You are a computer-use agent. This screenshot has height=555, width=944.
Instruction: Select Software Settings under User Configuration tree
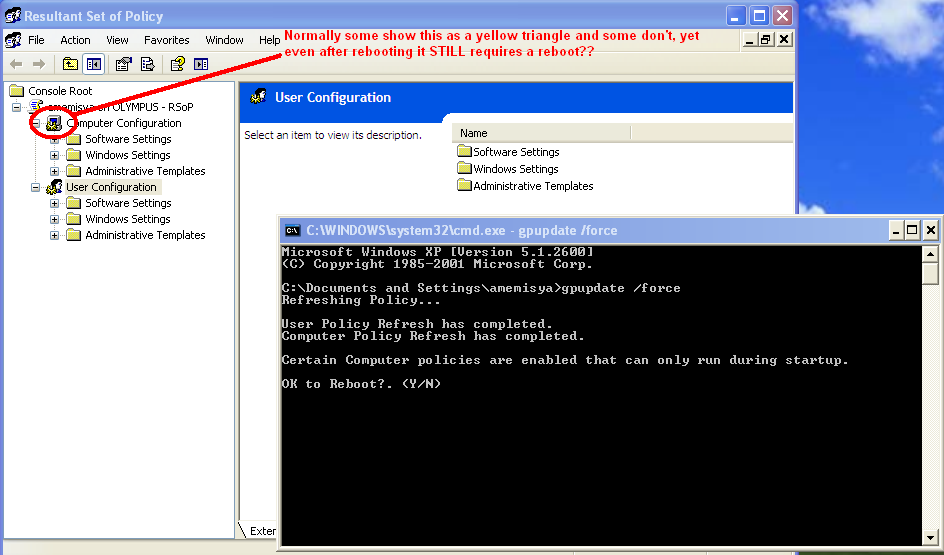click(128, 203)
